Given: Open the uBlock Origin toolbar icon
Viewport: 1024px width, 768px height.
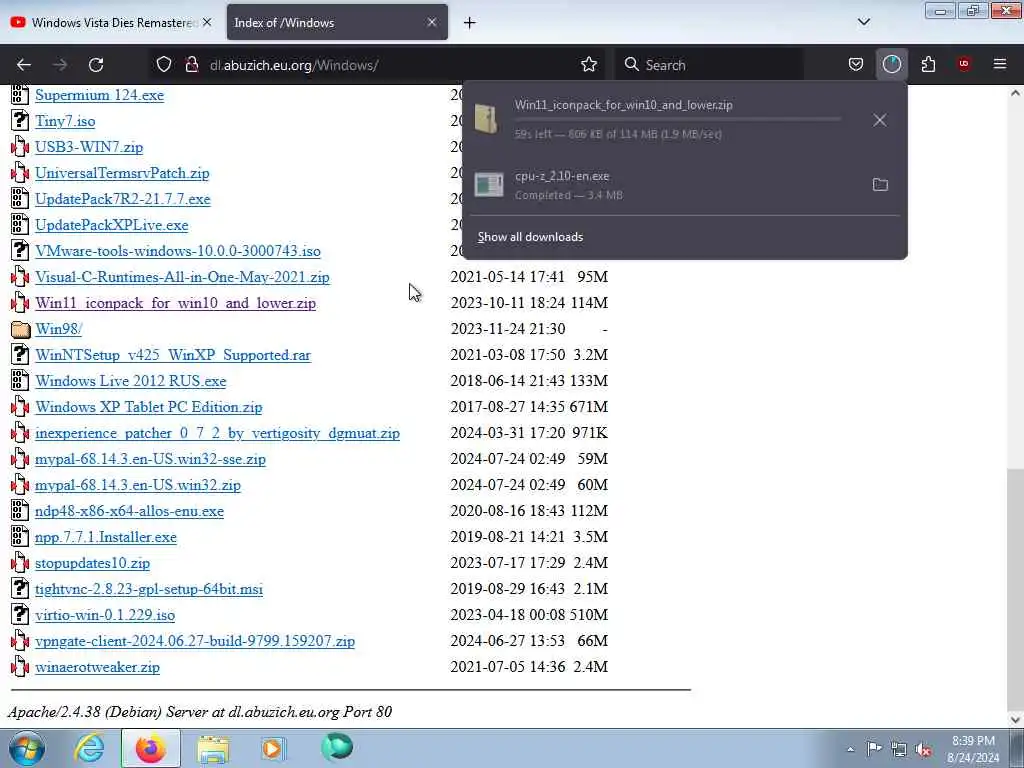Looking at the screenshot, I should tap(964, 65).
